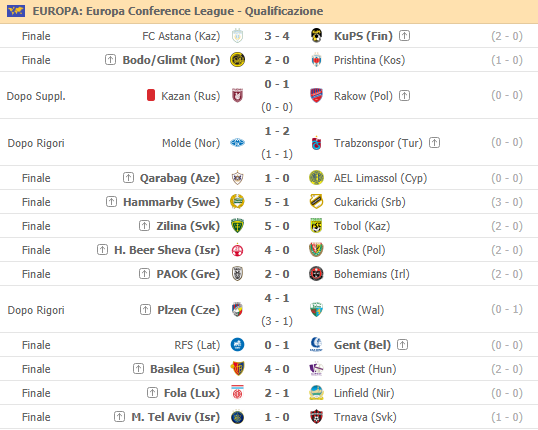This screenshot has width=538, height=430.
Task: Open the Qarabag (Aze) team name
Action: 179,178
